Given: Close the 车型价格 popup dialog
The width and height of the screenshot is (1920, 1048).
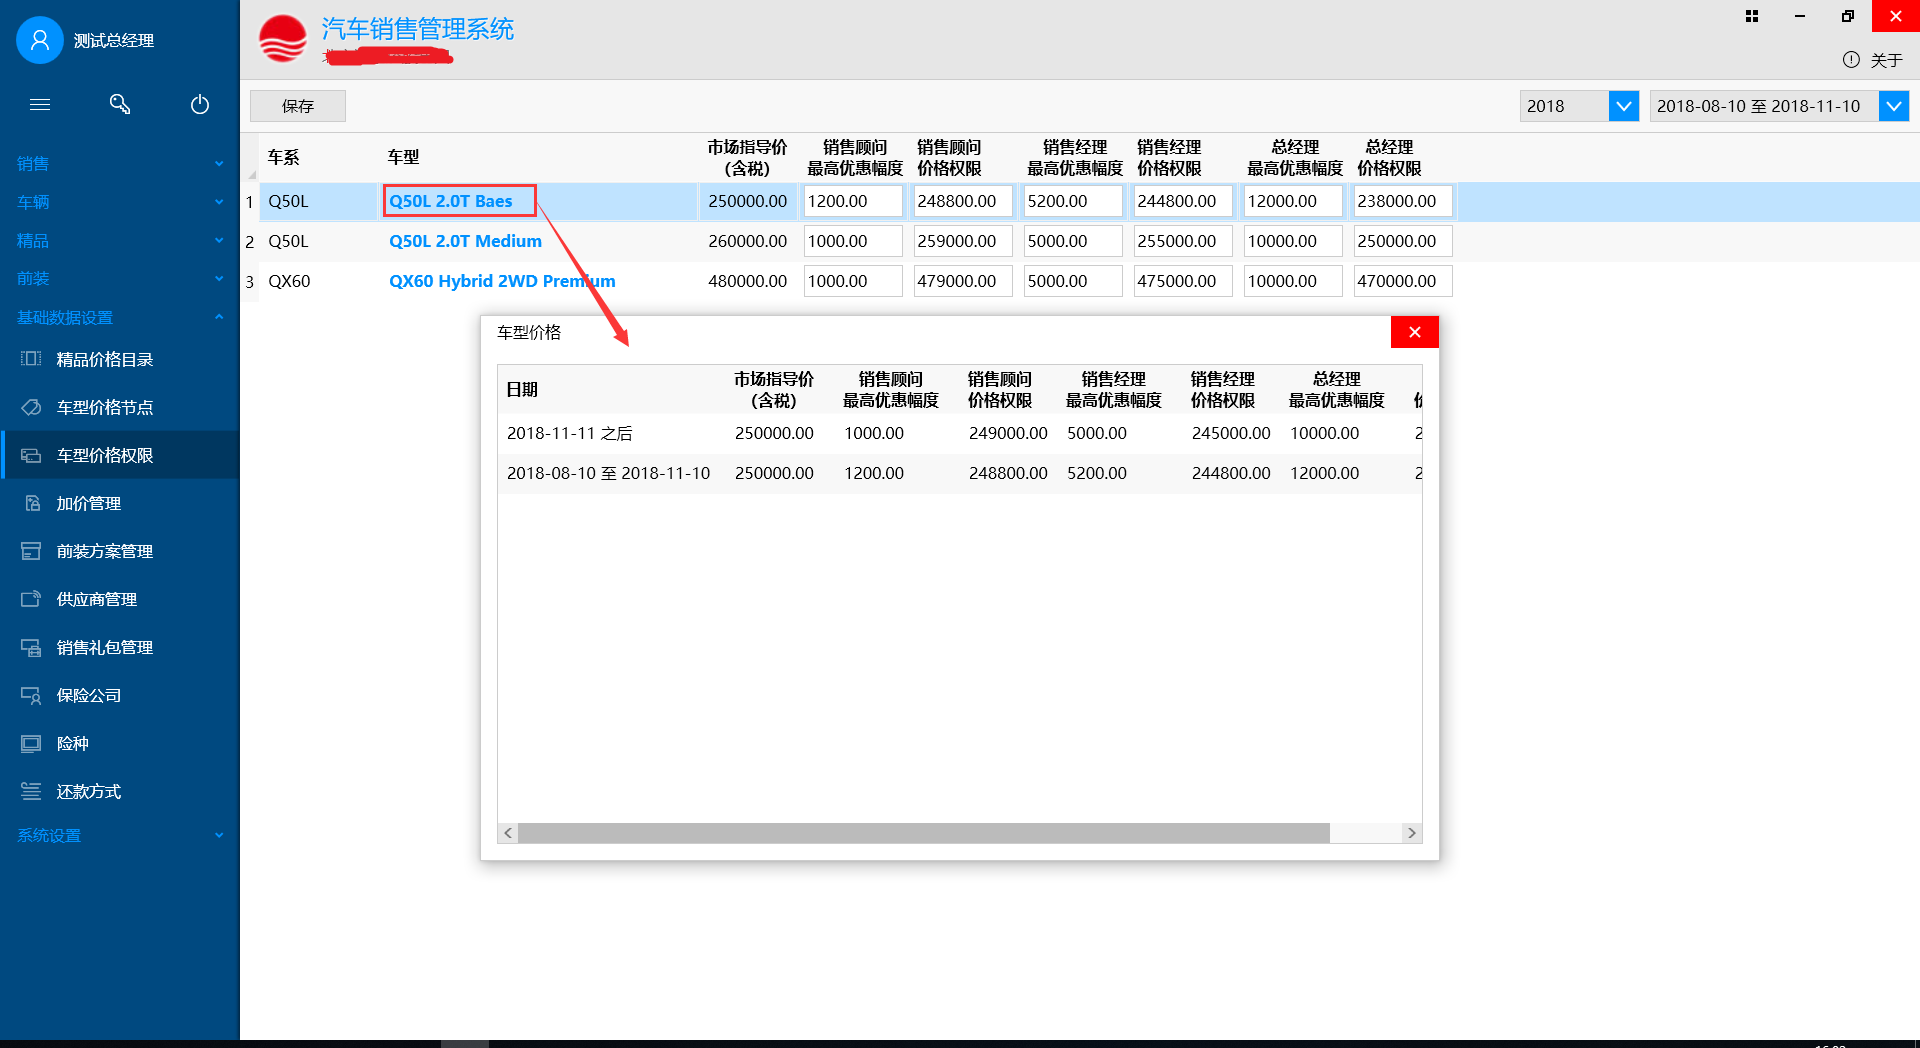Looking at the screenshot, I should (1414, 332).
